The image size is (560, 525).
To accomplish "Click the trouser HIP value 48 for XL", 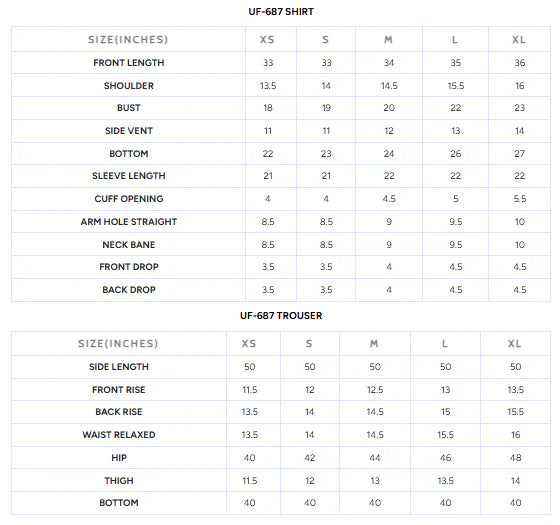I will coord(515,458).
